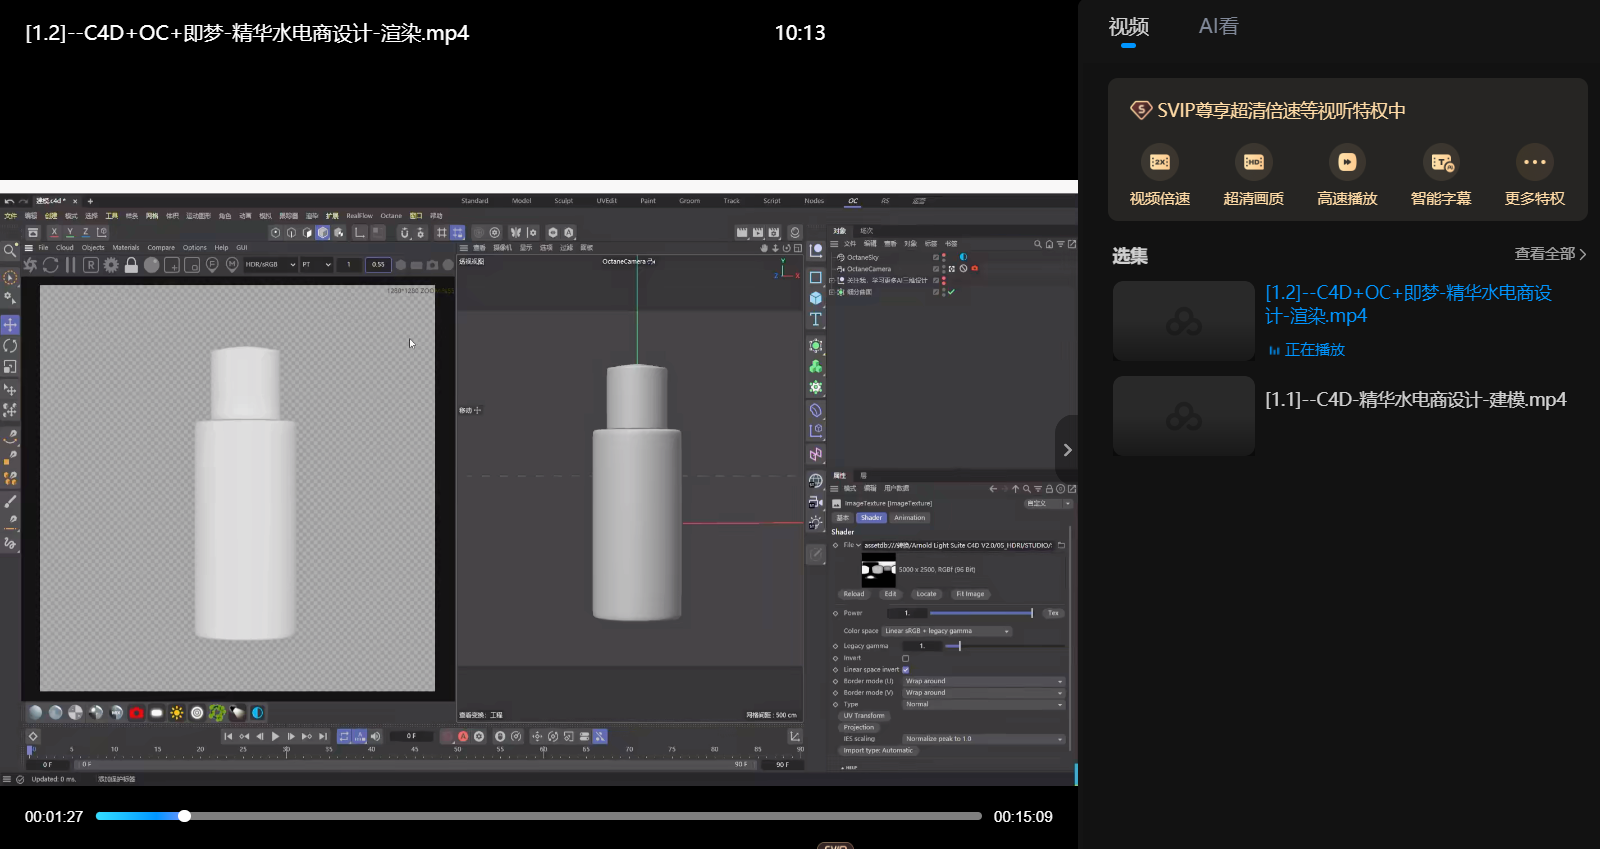Jump to the timeline start
The image size is (1600, 849).
point(228,737)
